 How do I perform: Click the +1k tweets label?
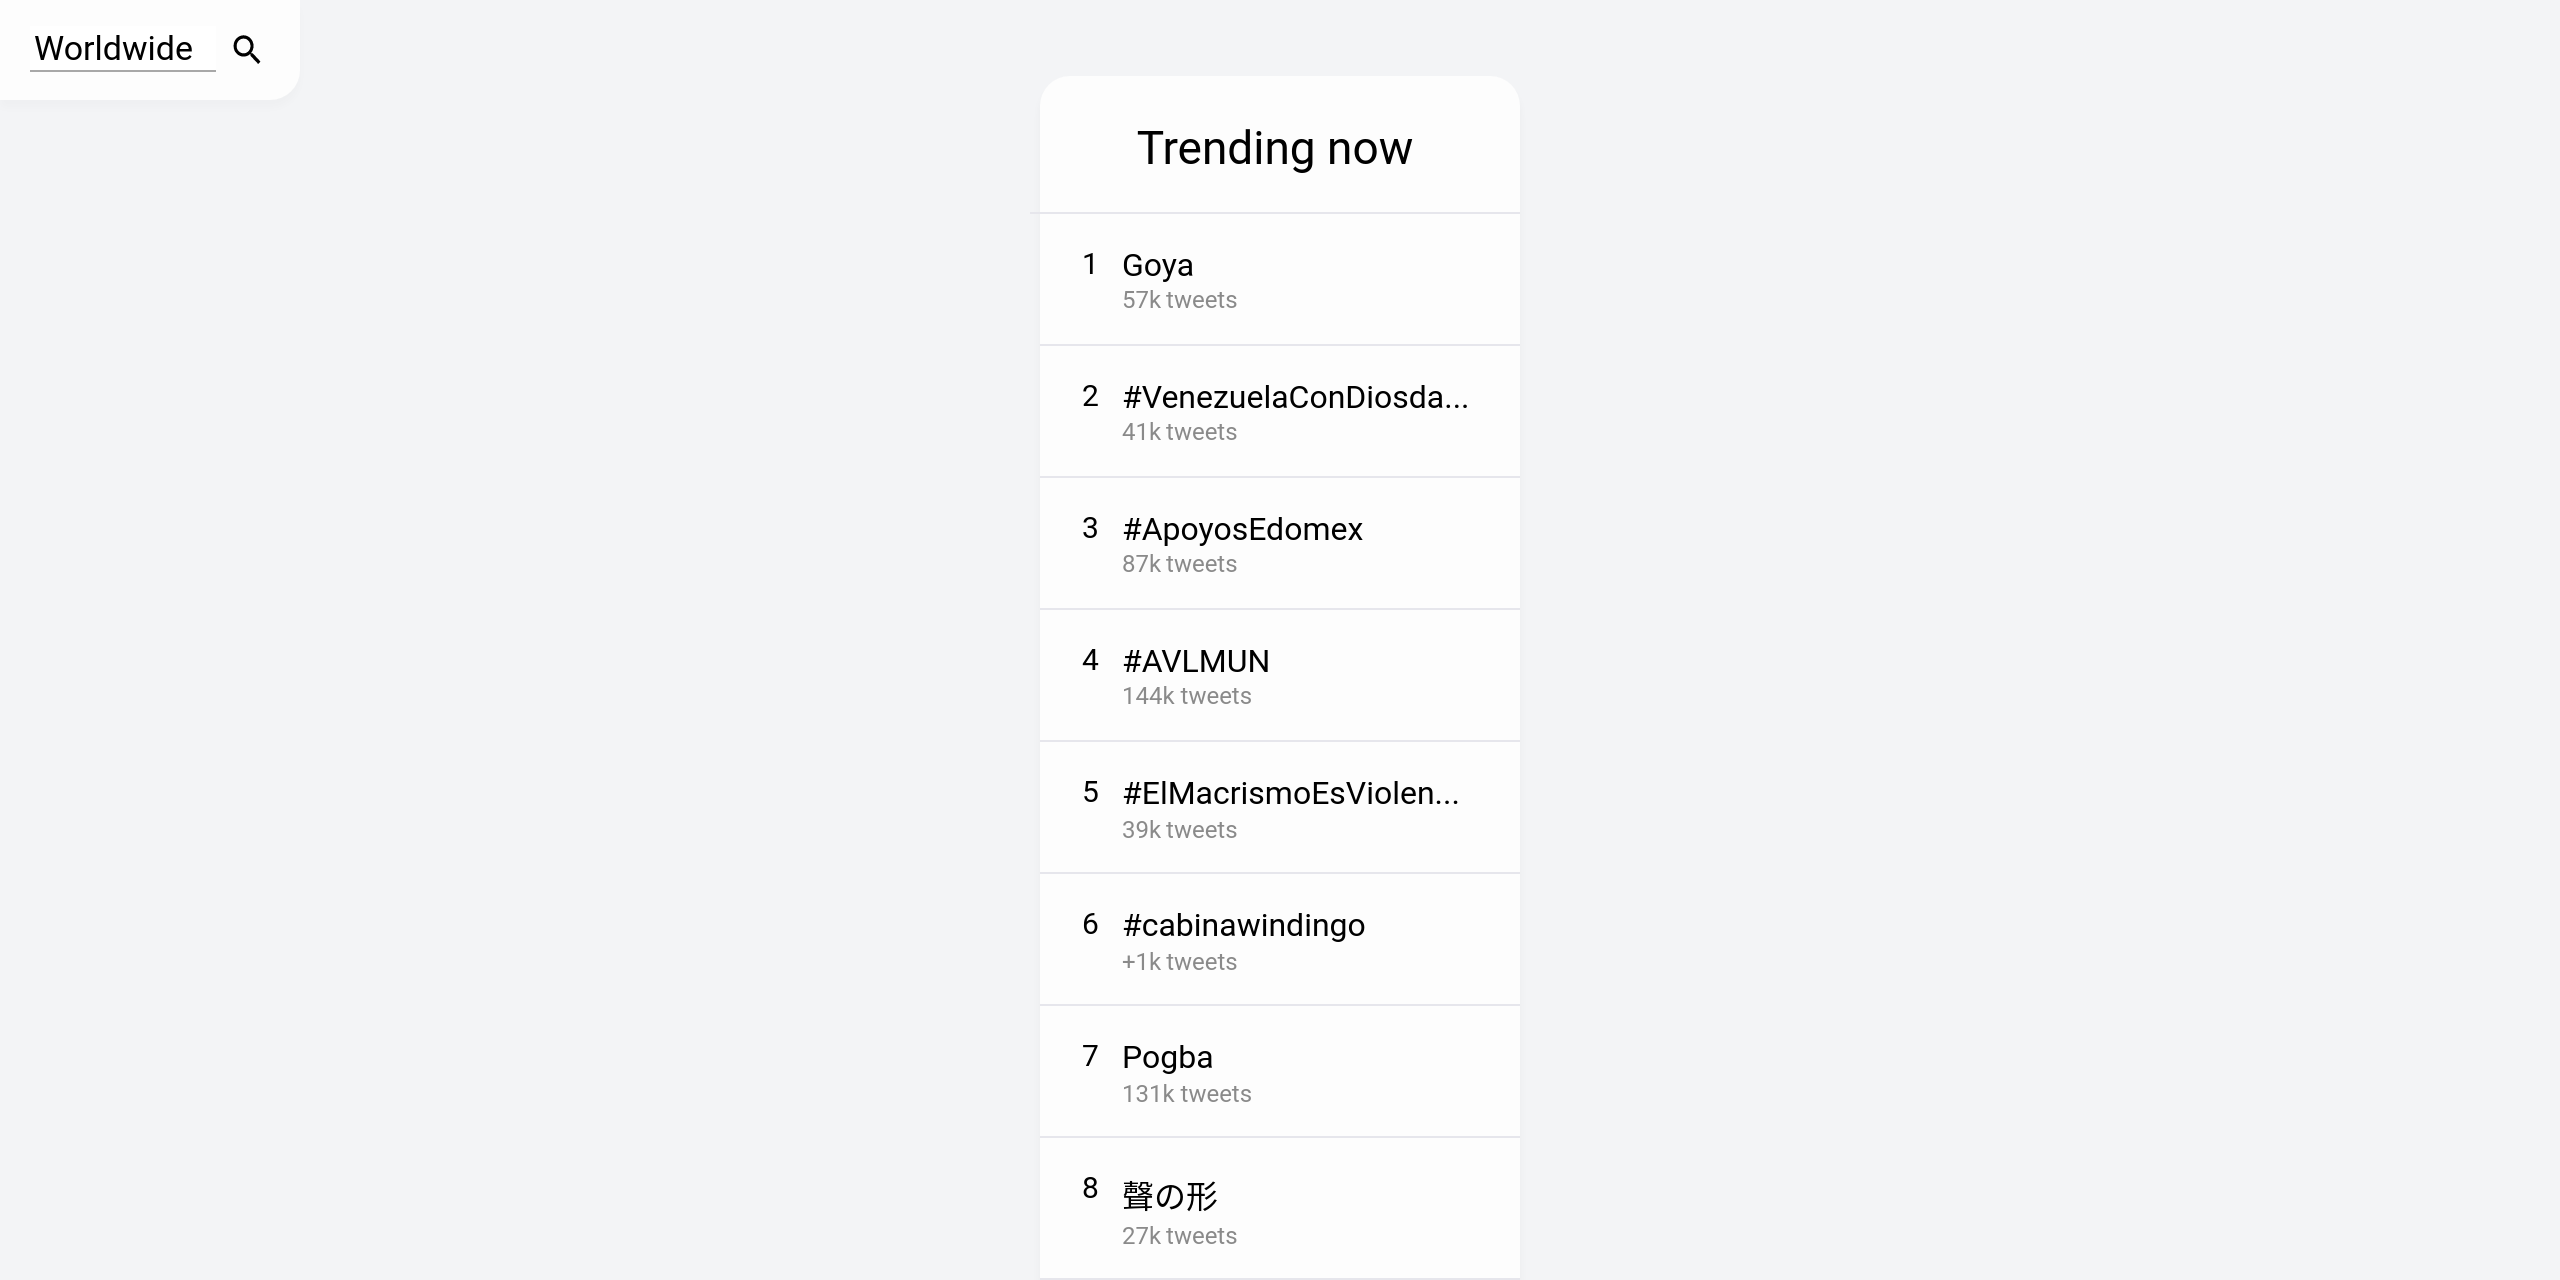[1178, 961]
